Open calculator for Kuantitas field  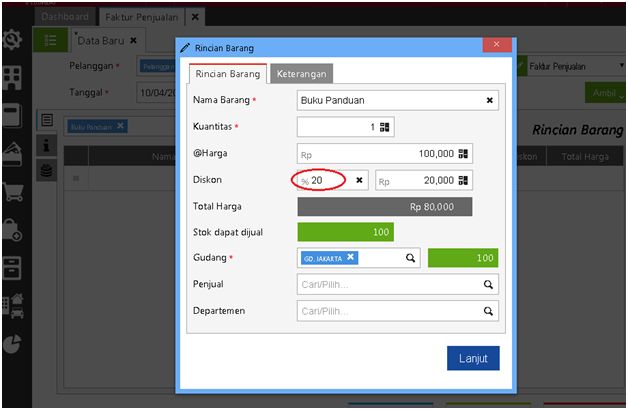tap(384, 127)
